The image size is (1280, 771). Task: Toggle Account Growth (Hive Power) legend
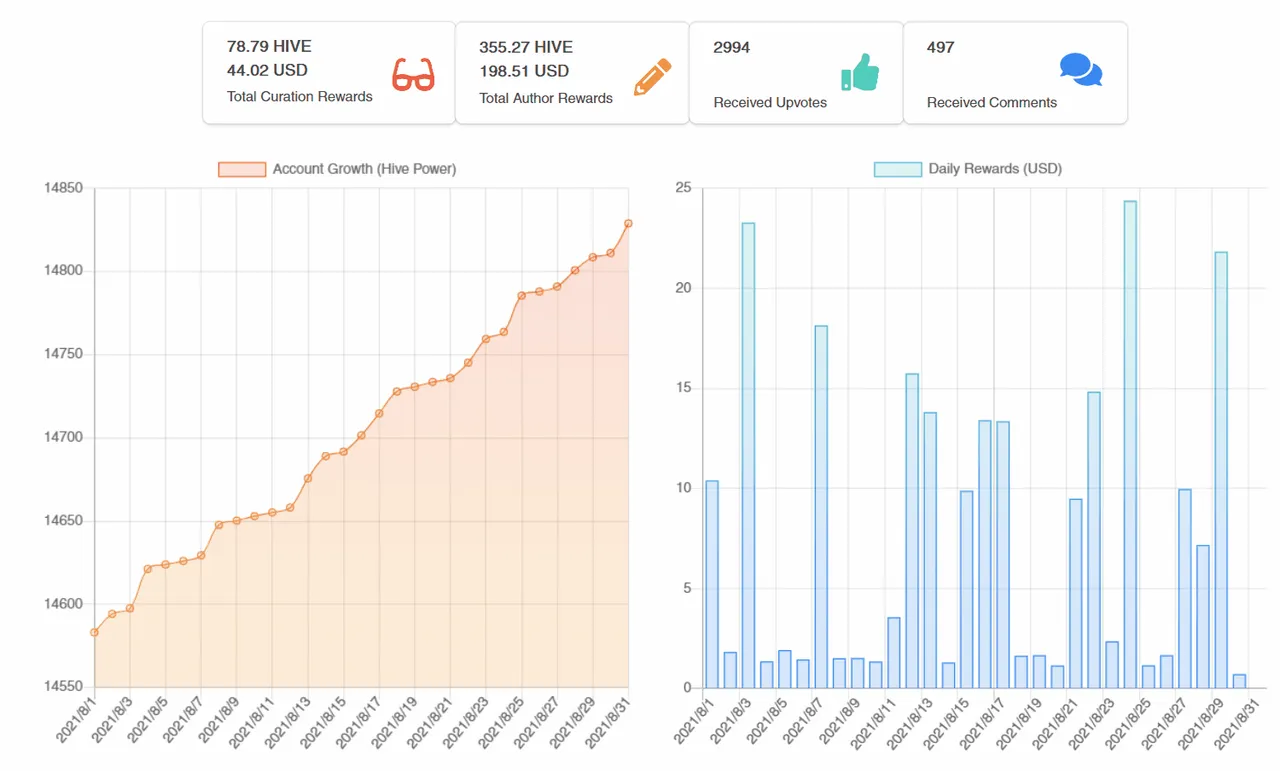337,169
